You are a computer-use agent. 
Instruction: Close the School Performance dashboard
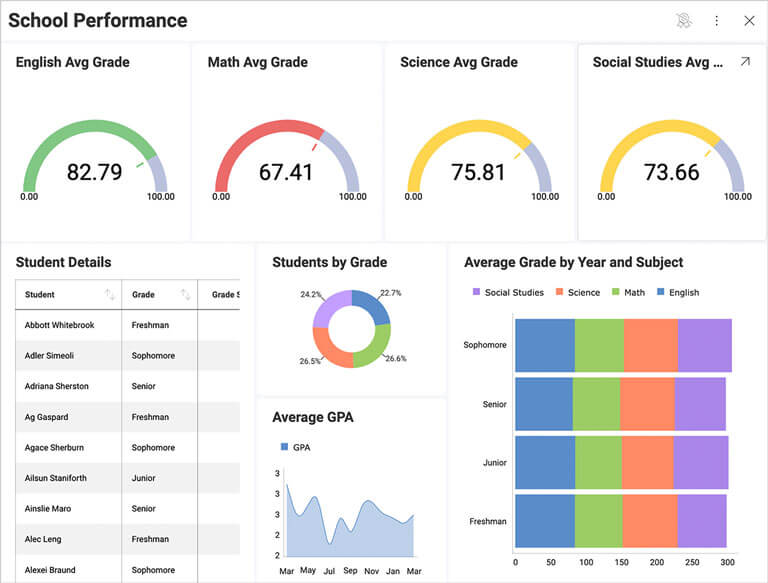[749, 20]
